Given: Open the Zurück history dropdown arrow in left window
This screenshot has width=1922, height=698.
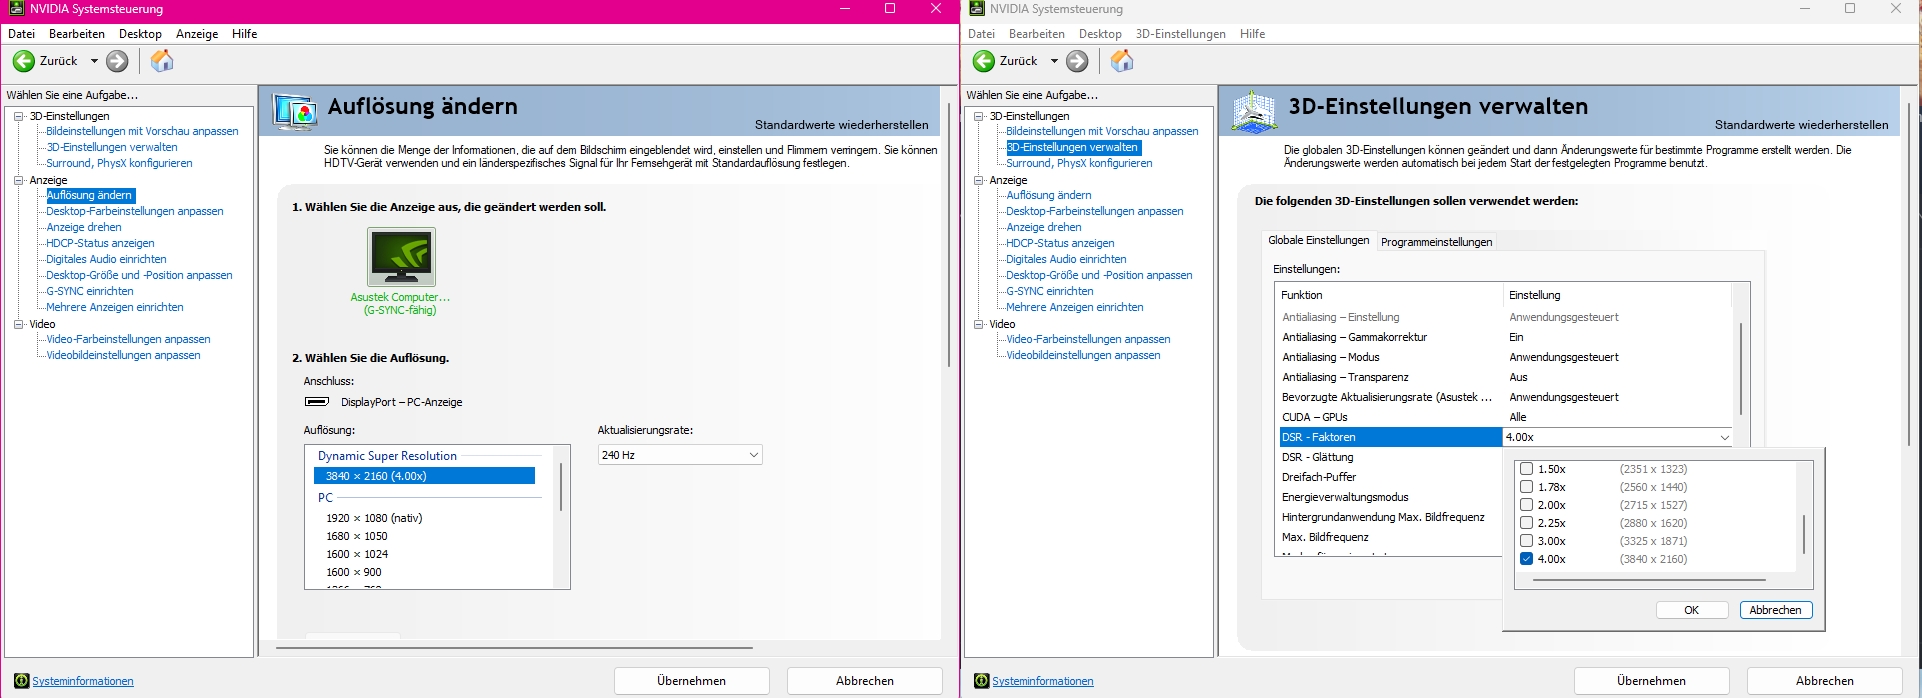Looking at the screenshot, I should (x=94, y=61).
